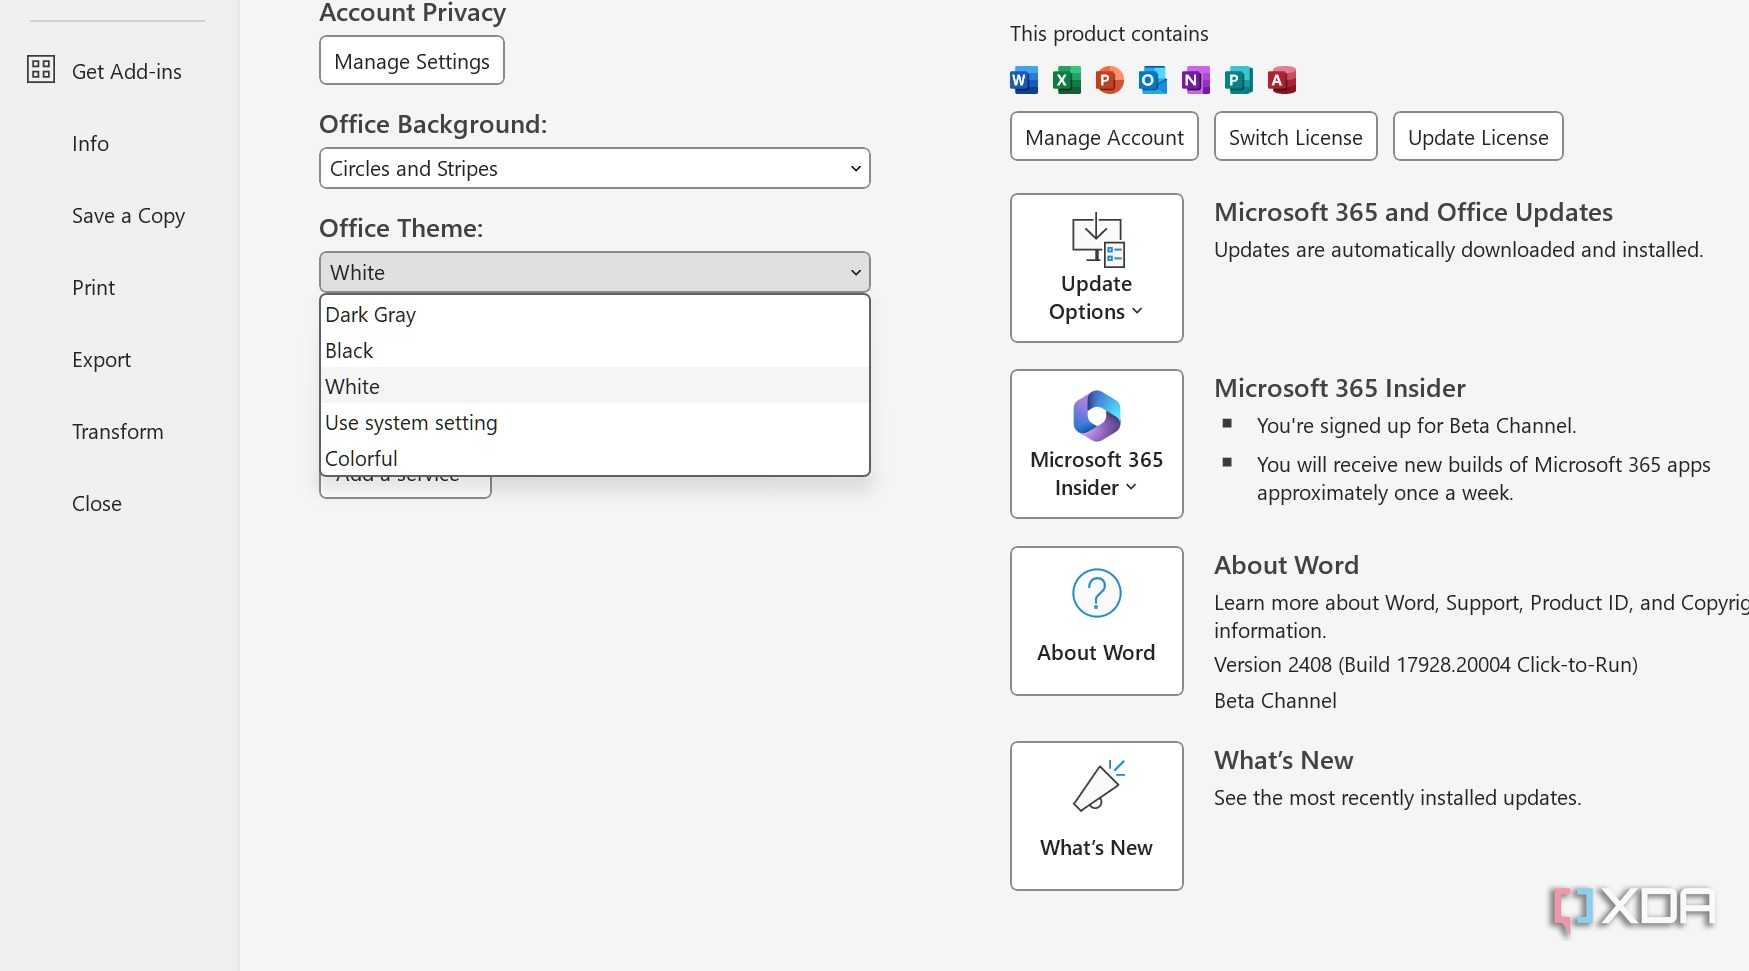Click the PowerPoint app icon

pyautogui.click(x=1109, y=80)
